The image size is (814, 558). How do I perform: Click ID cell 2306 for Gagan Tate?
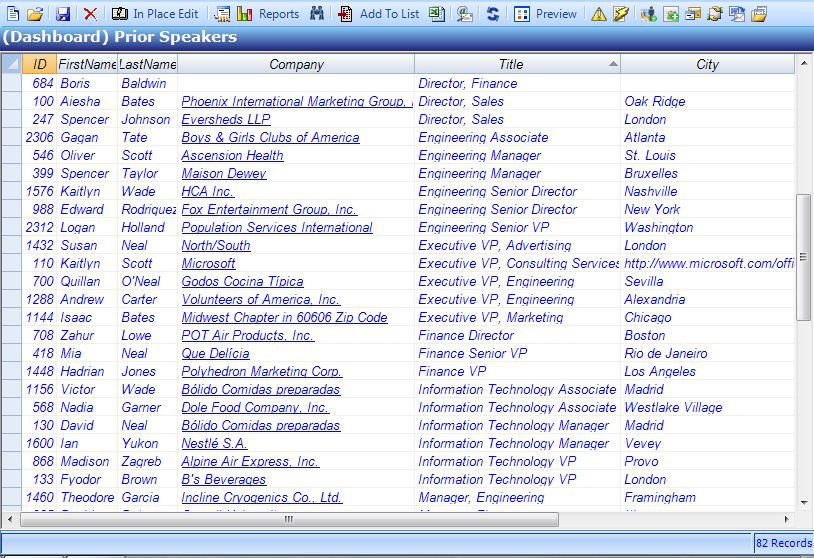tap(39, 138)
